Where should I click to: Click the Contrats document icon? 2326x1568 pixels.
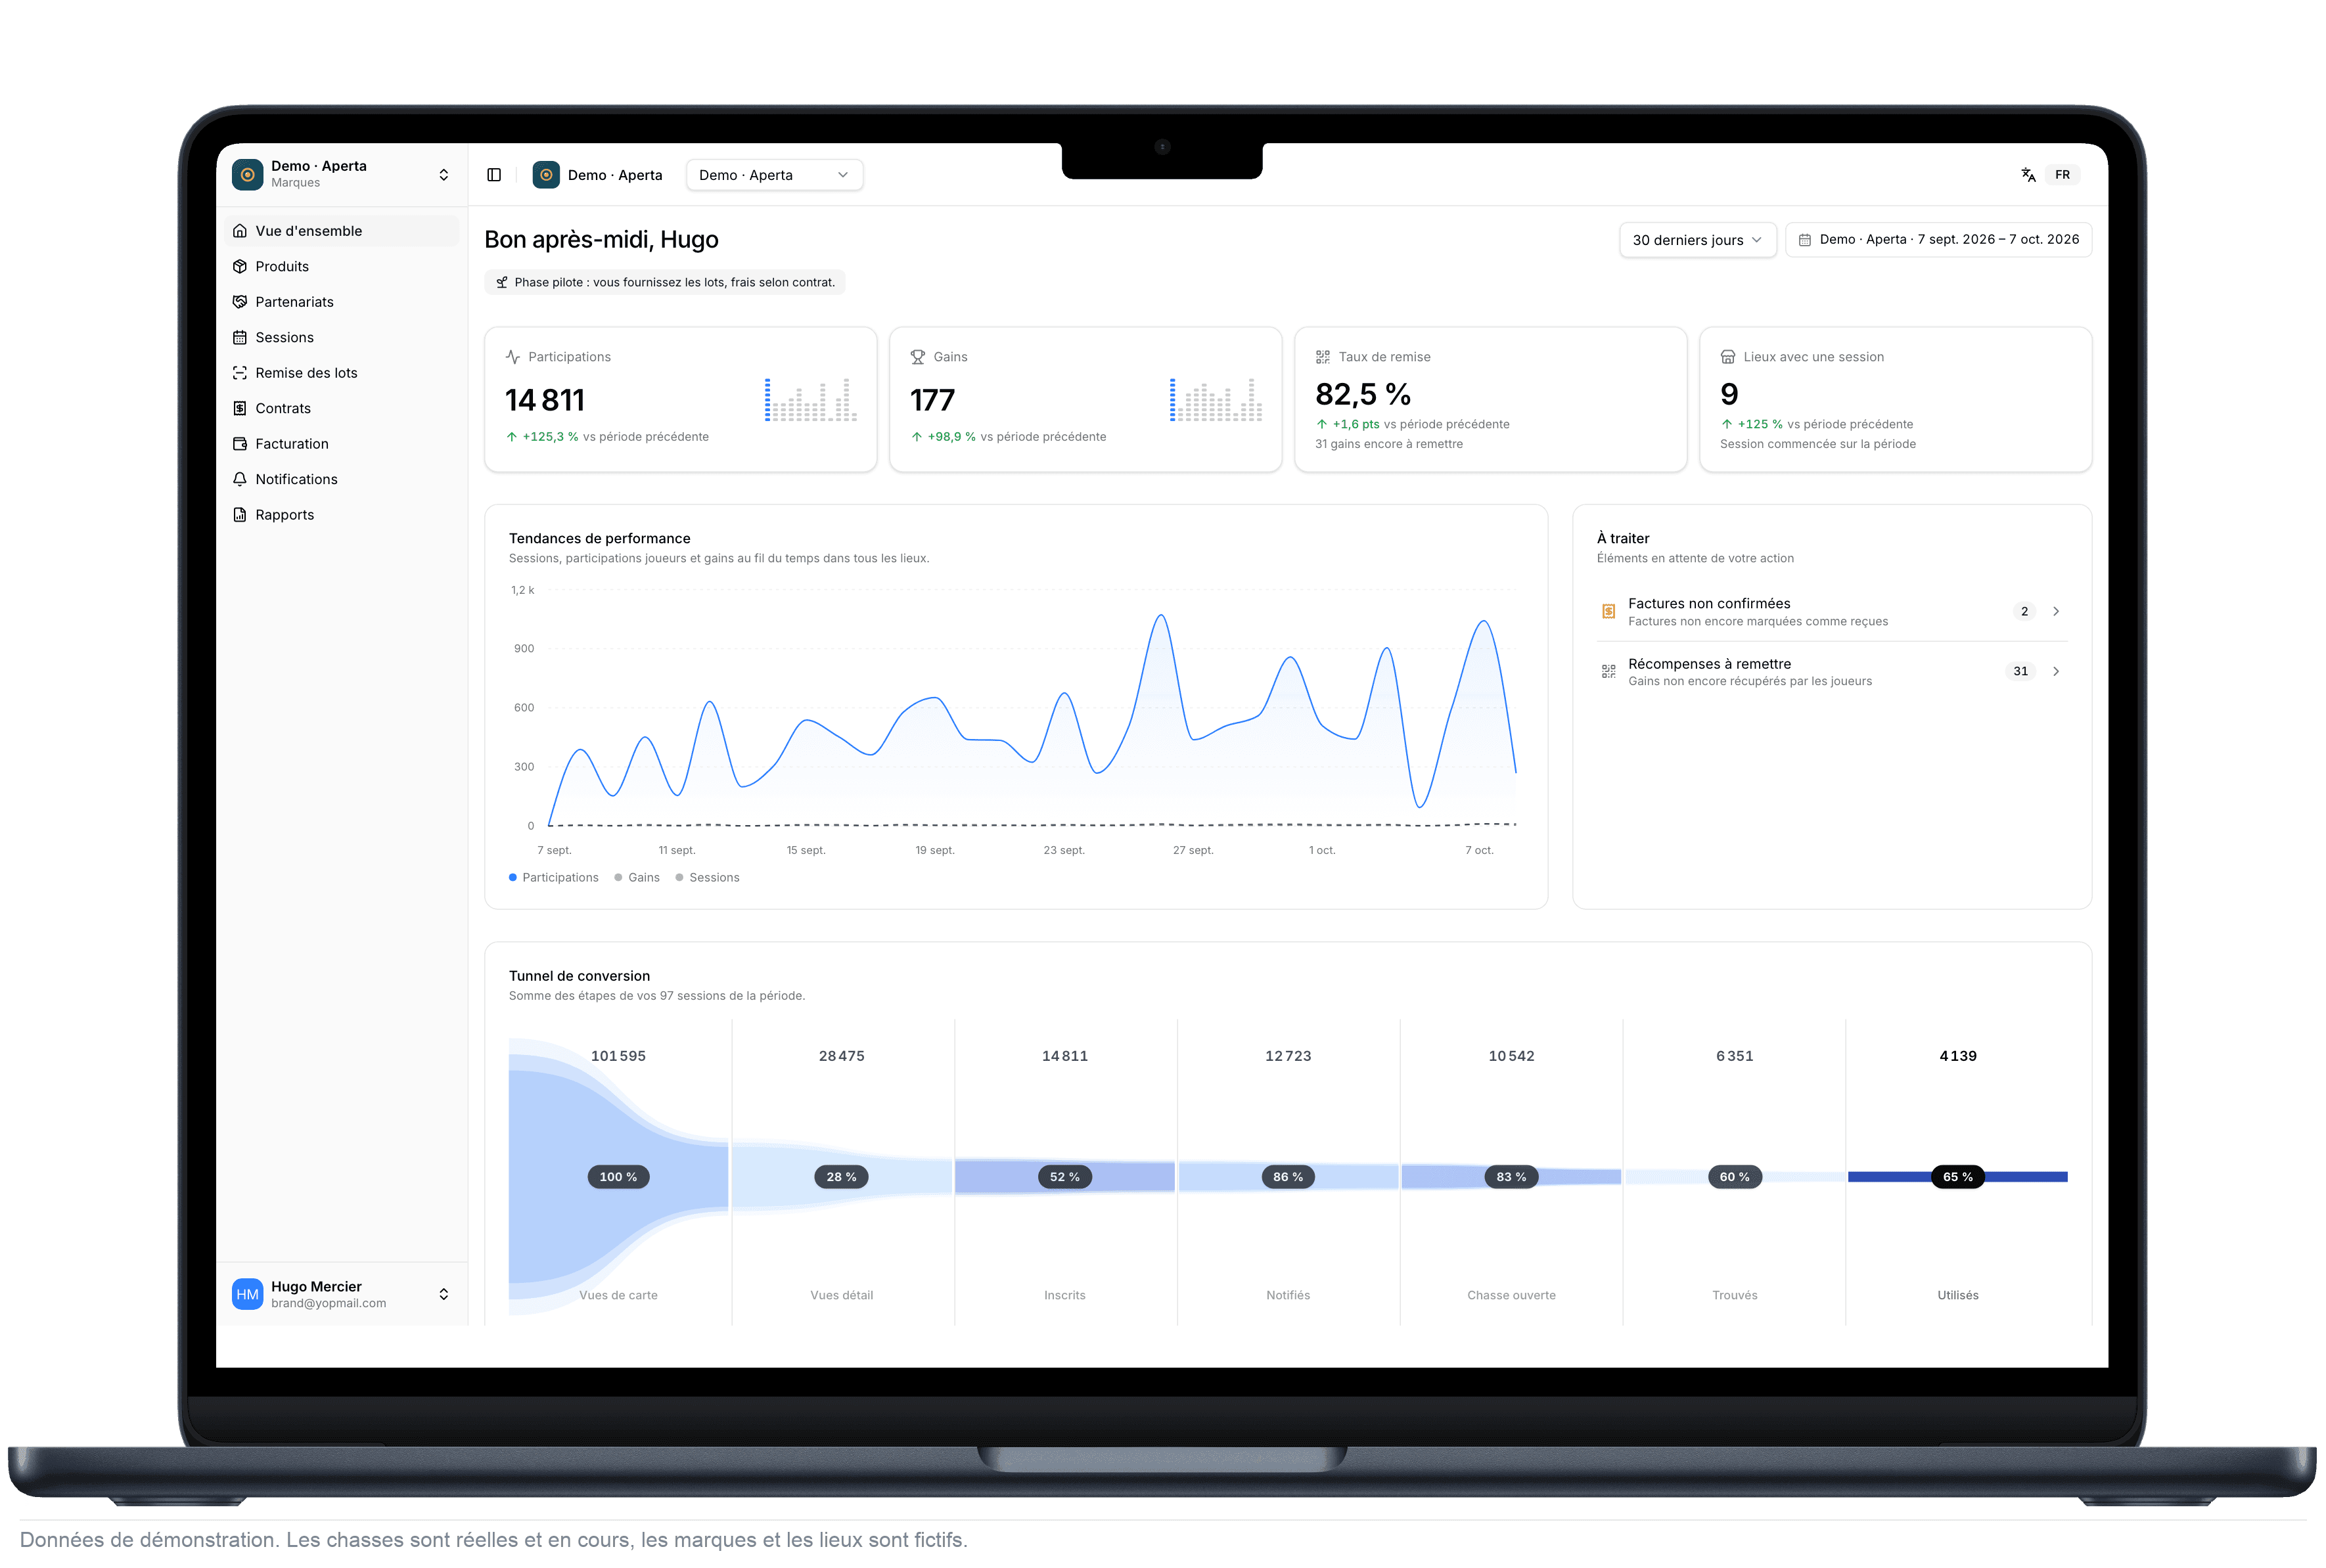[x=240, y=408]
